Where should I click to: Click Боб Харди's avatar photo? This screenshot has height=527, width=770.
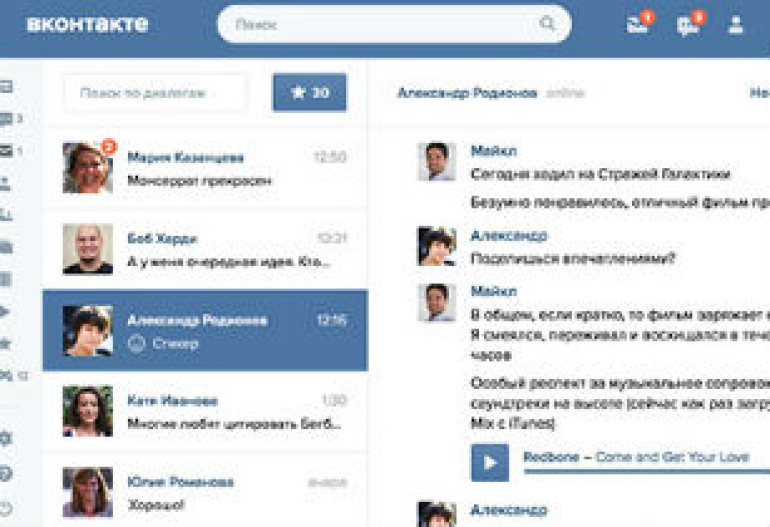tap(88, 249)
